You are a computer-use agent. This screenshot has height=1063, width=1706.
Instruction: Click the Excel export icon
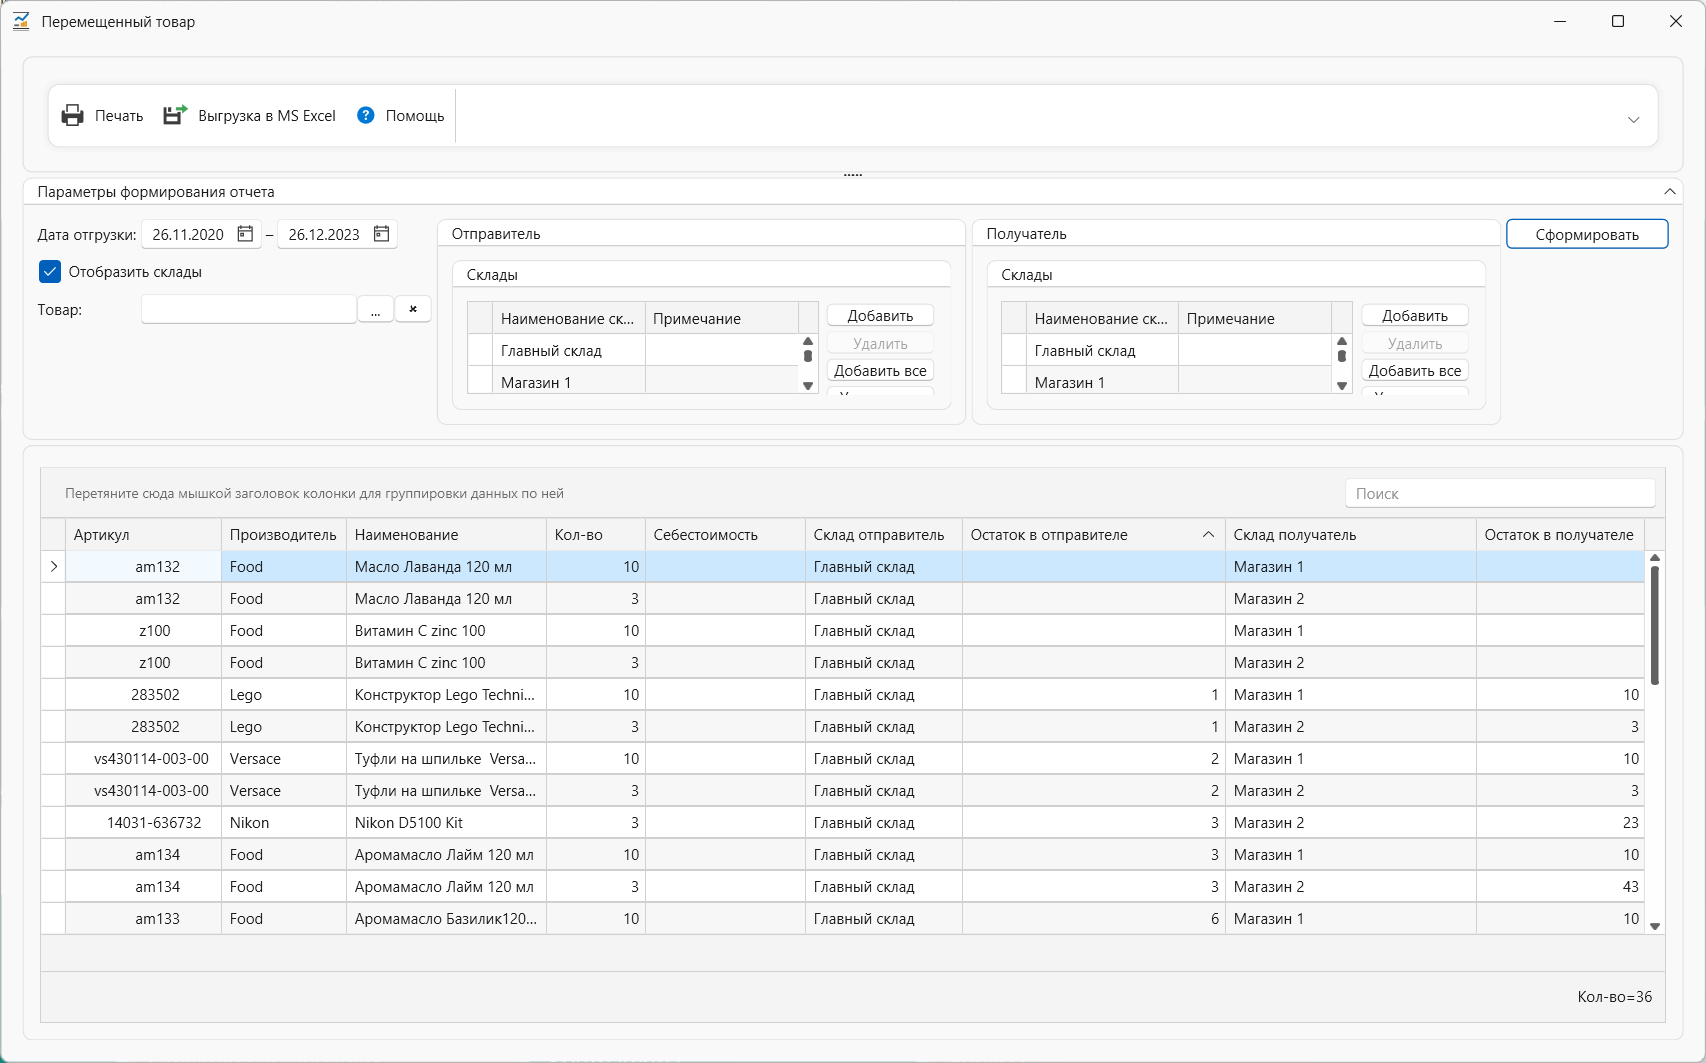(x=175, y=116)
